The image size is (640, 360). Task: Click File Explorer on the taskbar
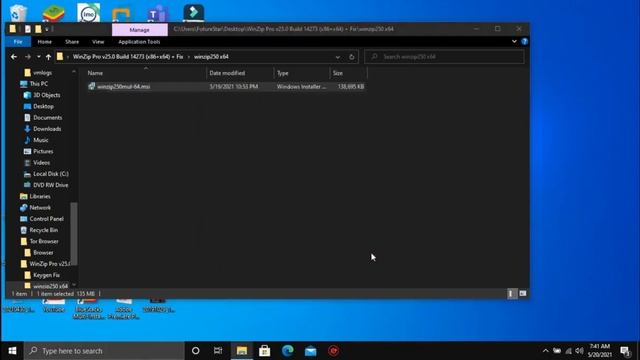click(242, 351)
